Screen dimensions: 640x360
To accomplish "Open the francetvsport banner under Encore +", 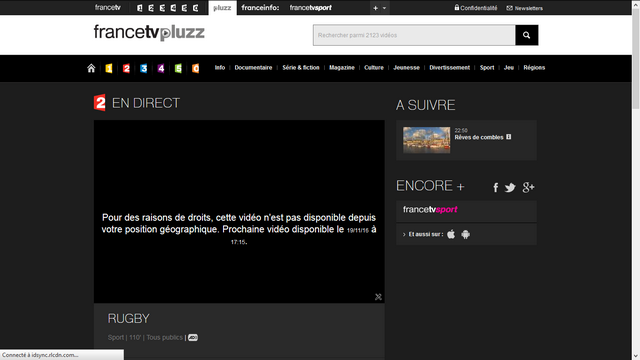I will click(466, 211).
